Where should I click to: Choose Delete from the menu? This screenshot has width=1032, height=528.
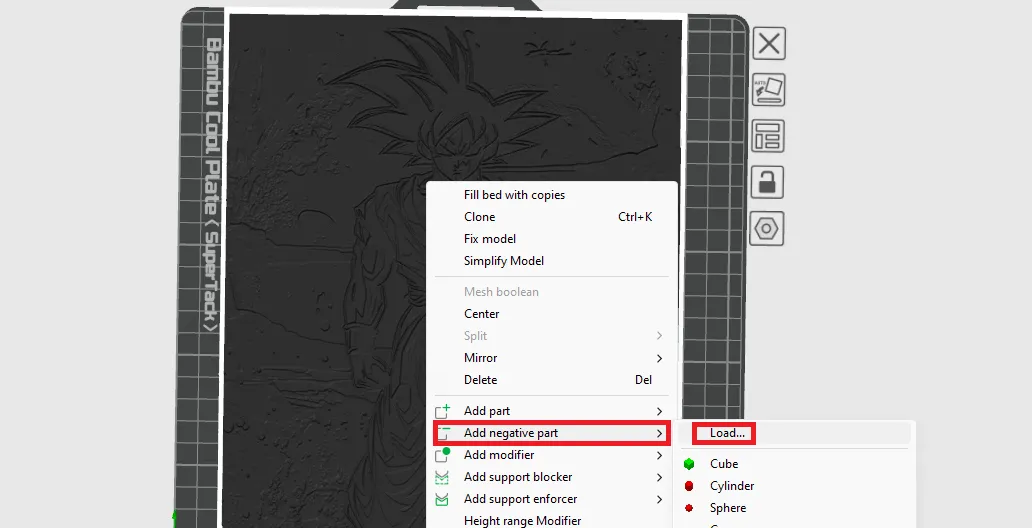click(x=480, y=380)
